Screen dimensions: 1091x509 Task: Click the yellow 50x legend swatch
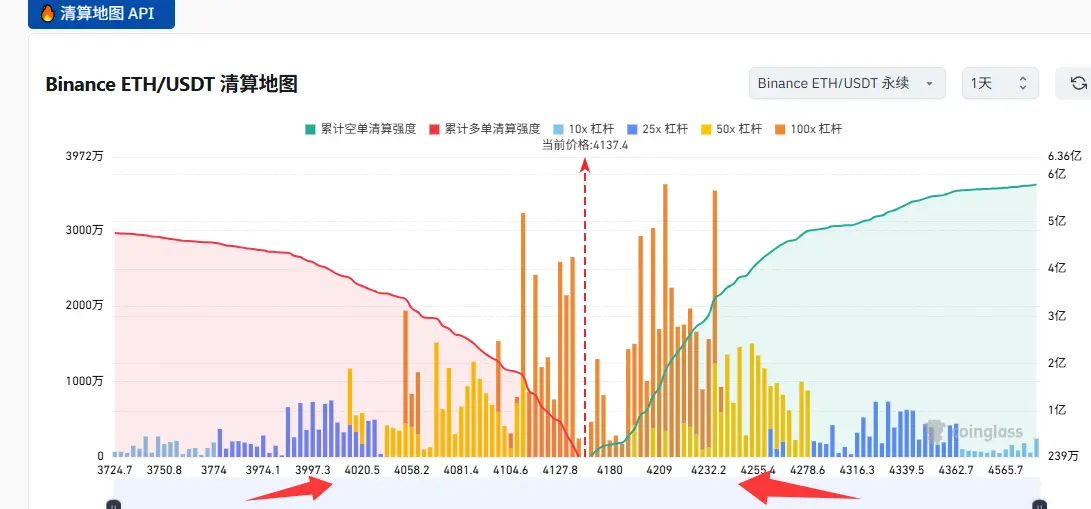(x=704, y=129)
